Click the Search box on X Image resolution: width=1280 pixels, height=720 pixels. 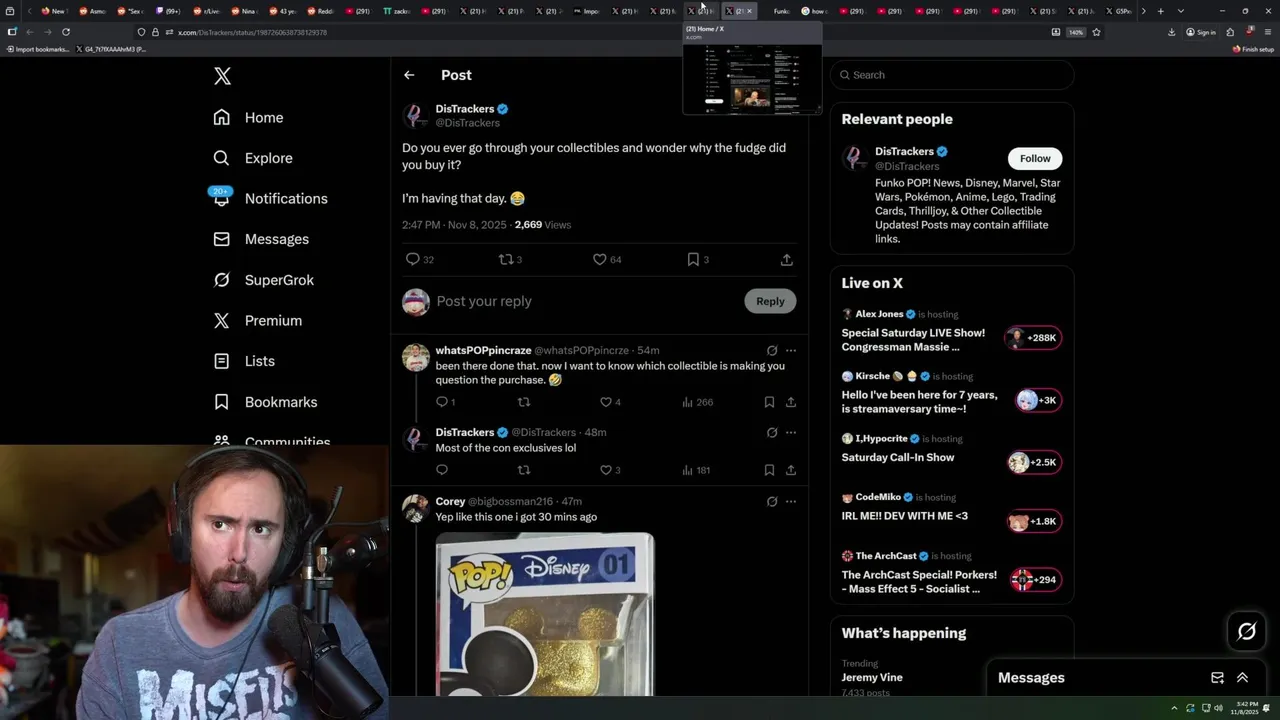point(952,75)
